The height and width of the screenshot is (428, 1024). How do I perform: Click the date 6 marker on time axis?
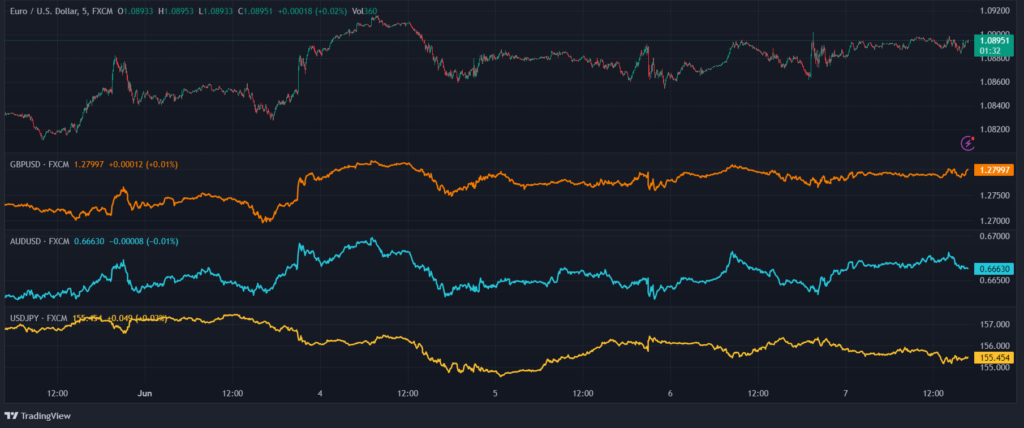670,394
